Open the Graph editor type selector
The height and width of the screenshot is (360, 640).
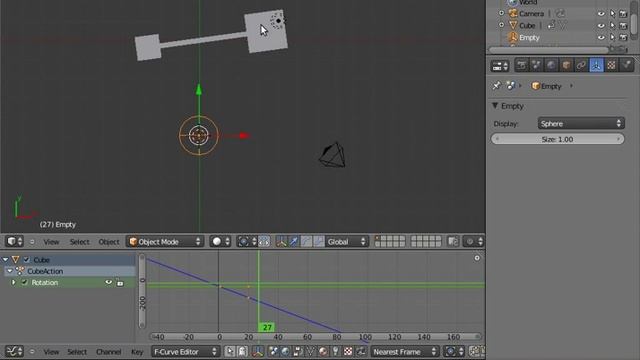[x=14, y=351]
